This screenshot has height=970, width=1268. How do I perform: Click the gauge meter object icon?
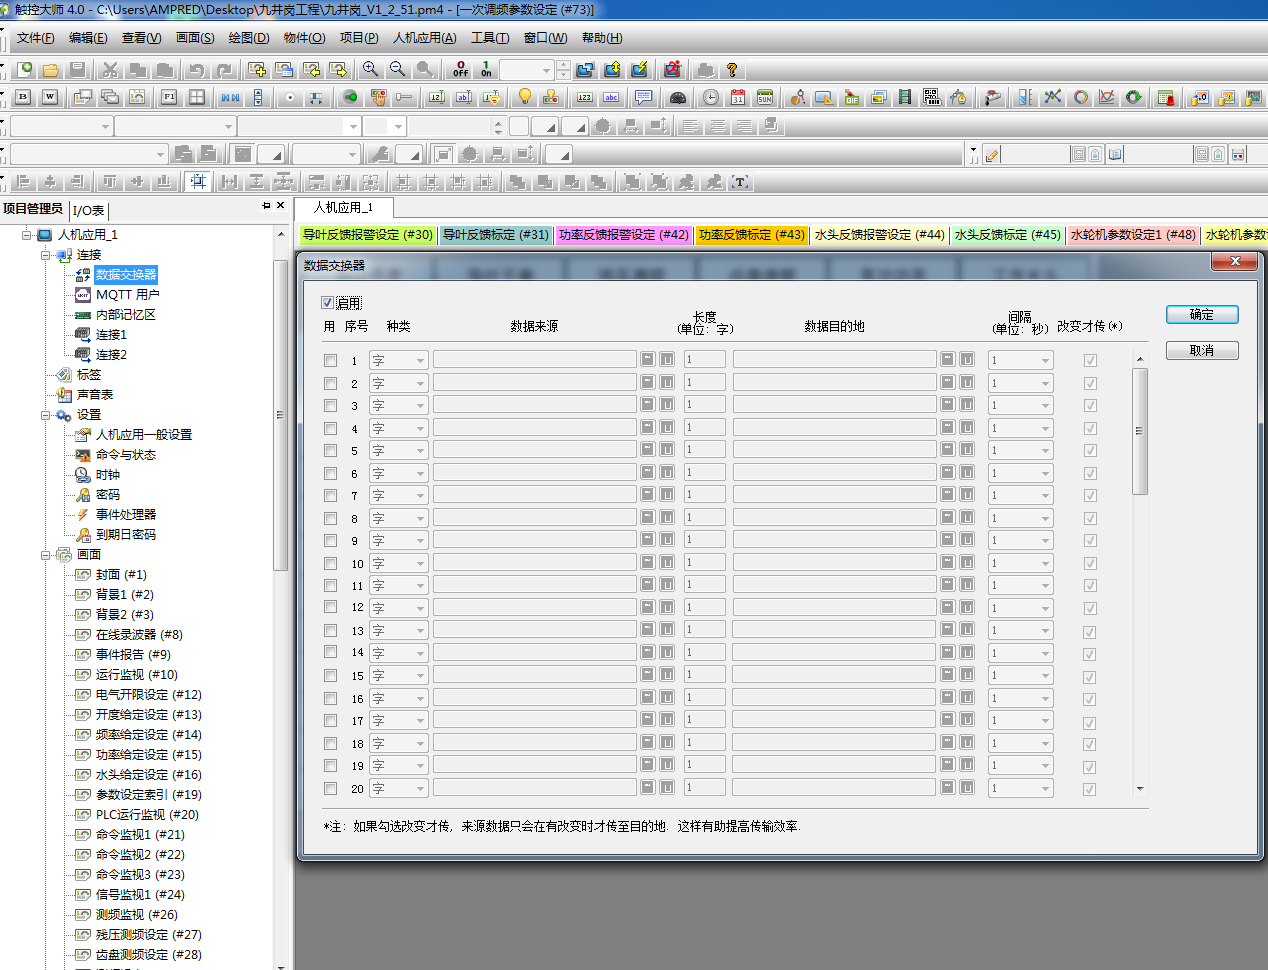(678, 97)
